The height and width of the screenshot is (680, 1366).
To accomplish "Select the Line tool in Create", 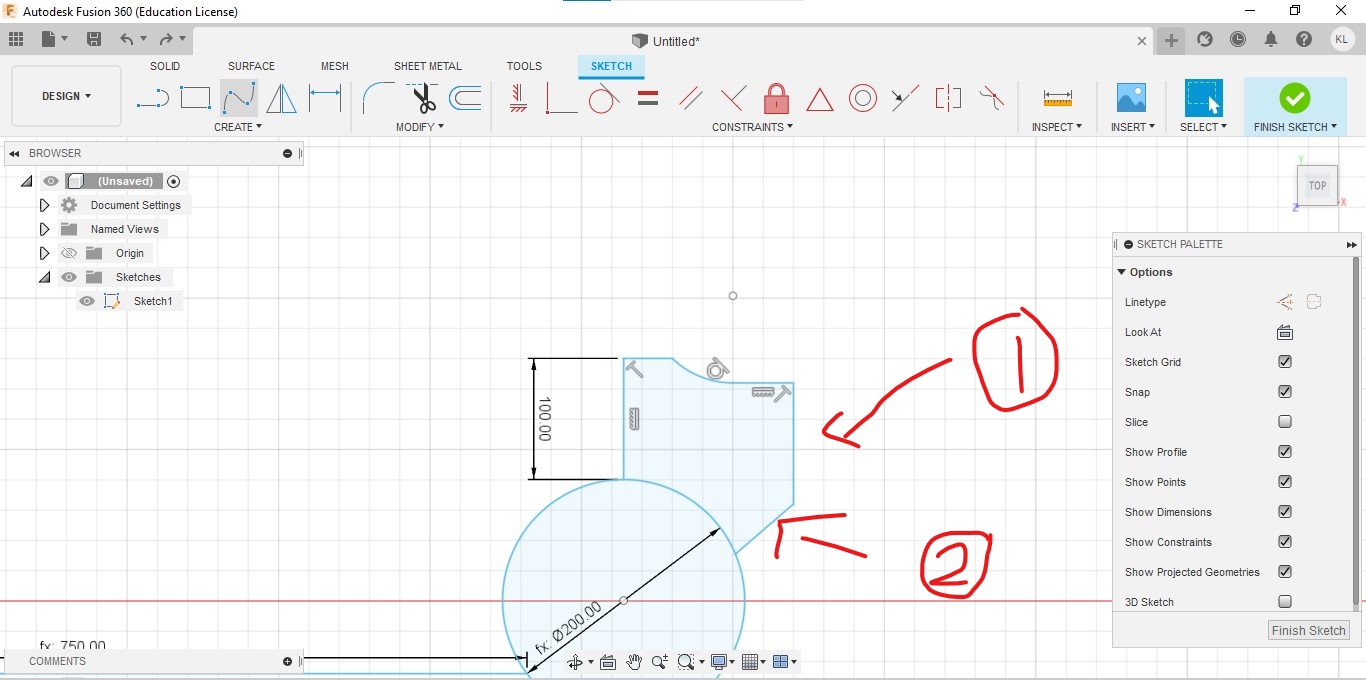I will tap(152, 98).
